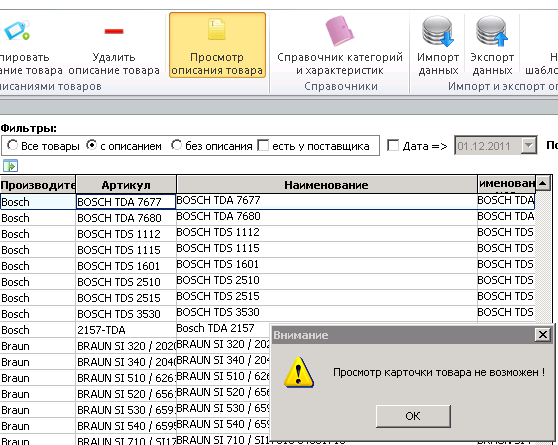This screenshot has height=445, width=558.
Task: Click OK in the Внимание dialog
Action: pyautogui.click(x=413, y=416)
